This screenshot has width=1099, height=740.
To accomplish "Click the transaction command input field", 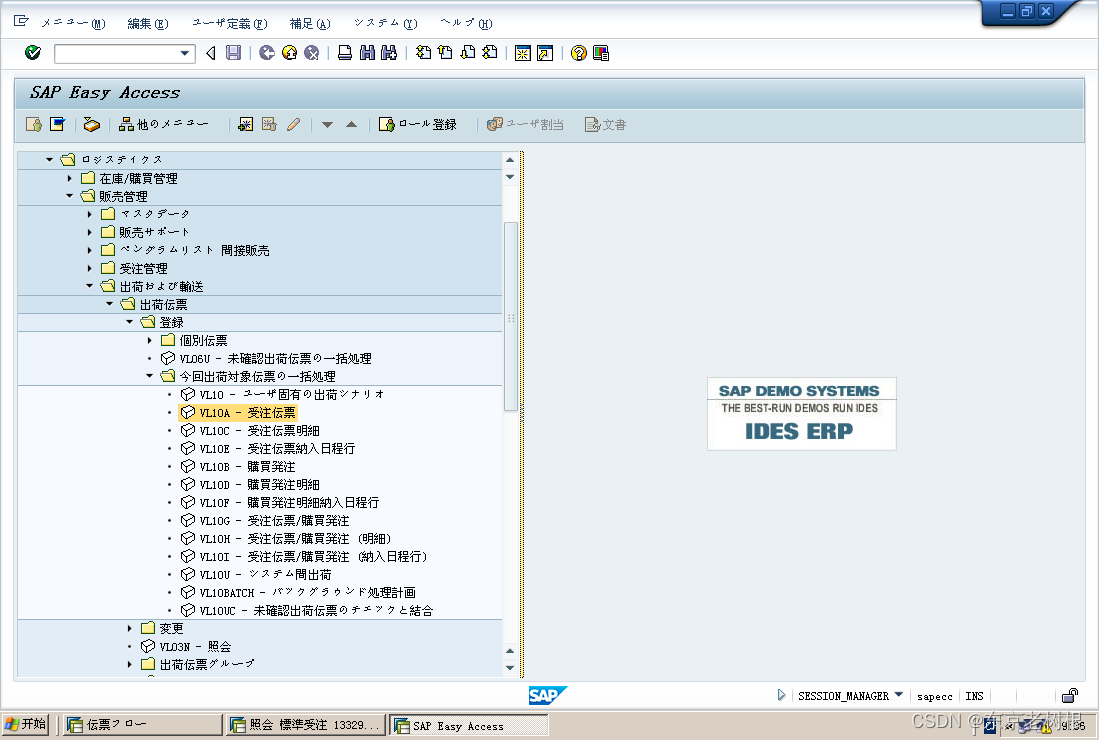I will pos(116,53).
